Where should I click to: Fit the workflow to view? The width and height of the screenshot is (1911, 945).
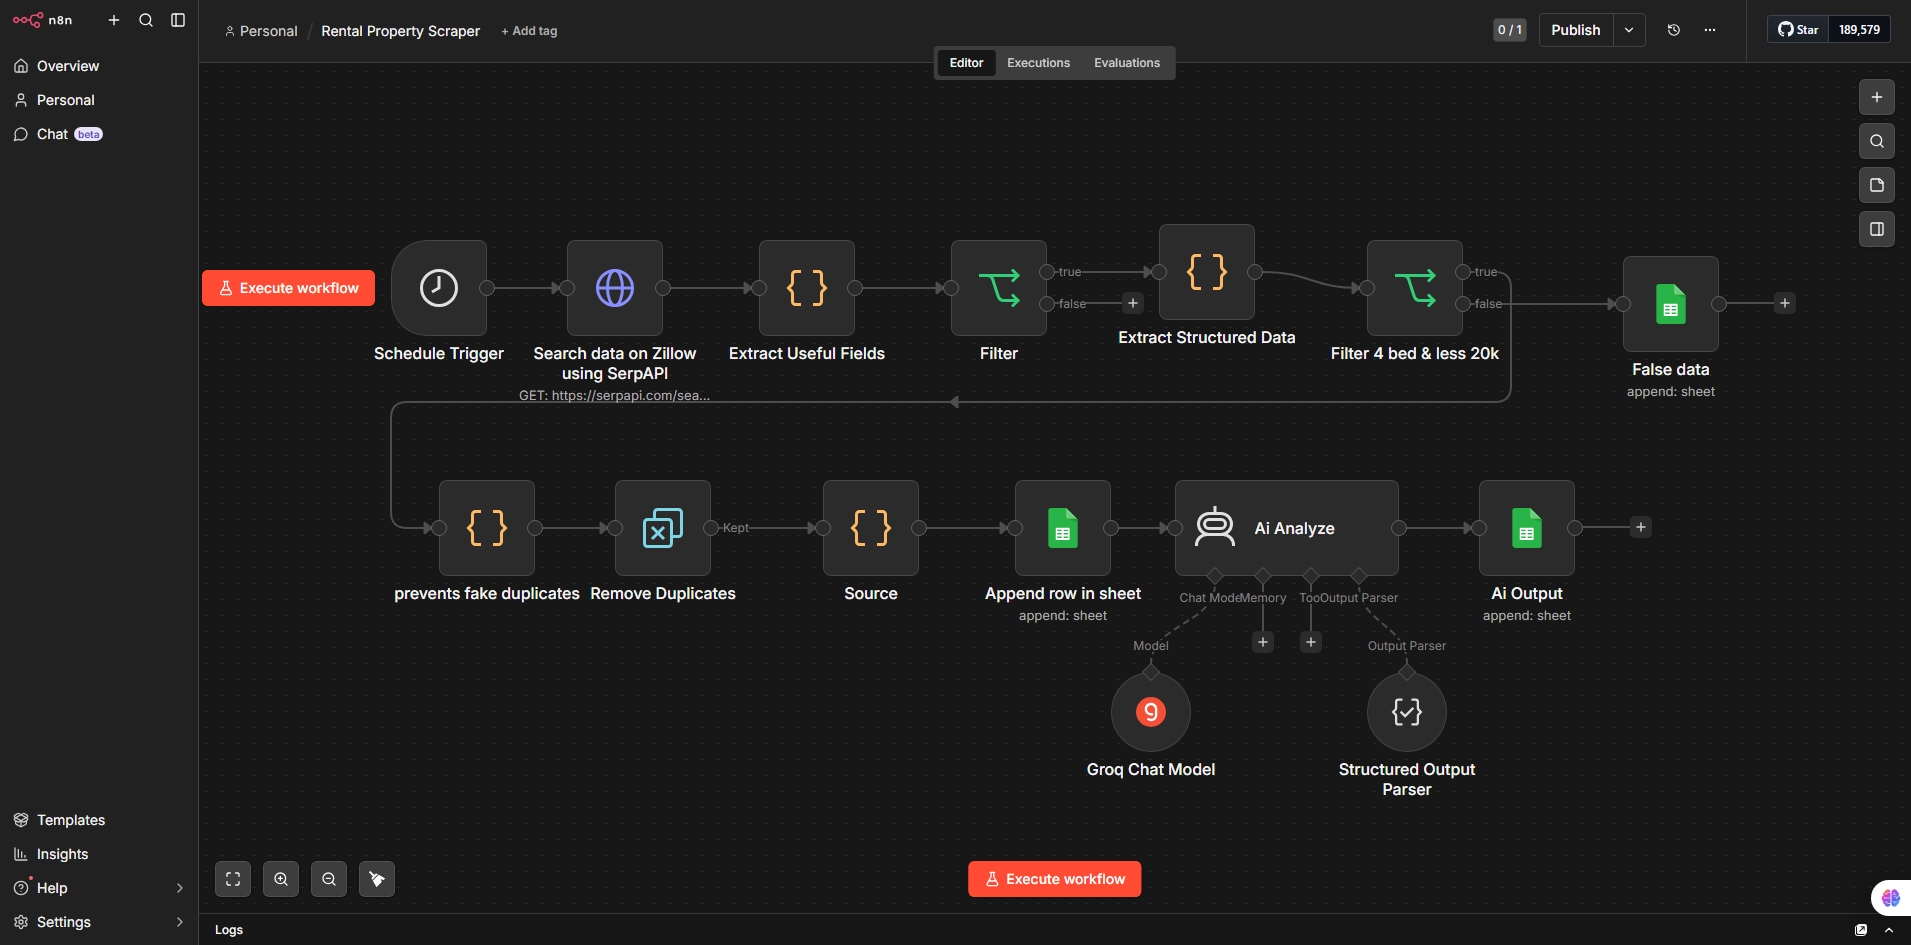point(233,879)
